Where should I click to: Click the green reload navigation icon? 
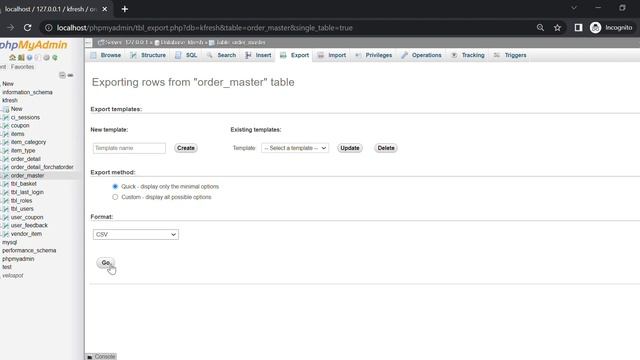tap(55, 58)
